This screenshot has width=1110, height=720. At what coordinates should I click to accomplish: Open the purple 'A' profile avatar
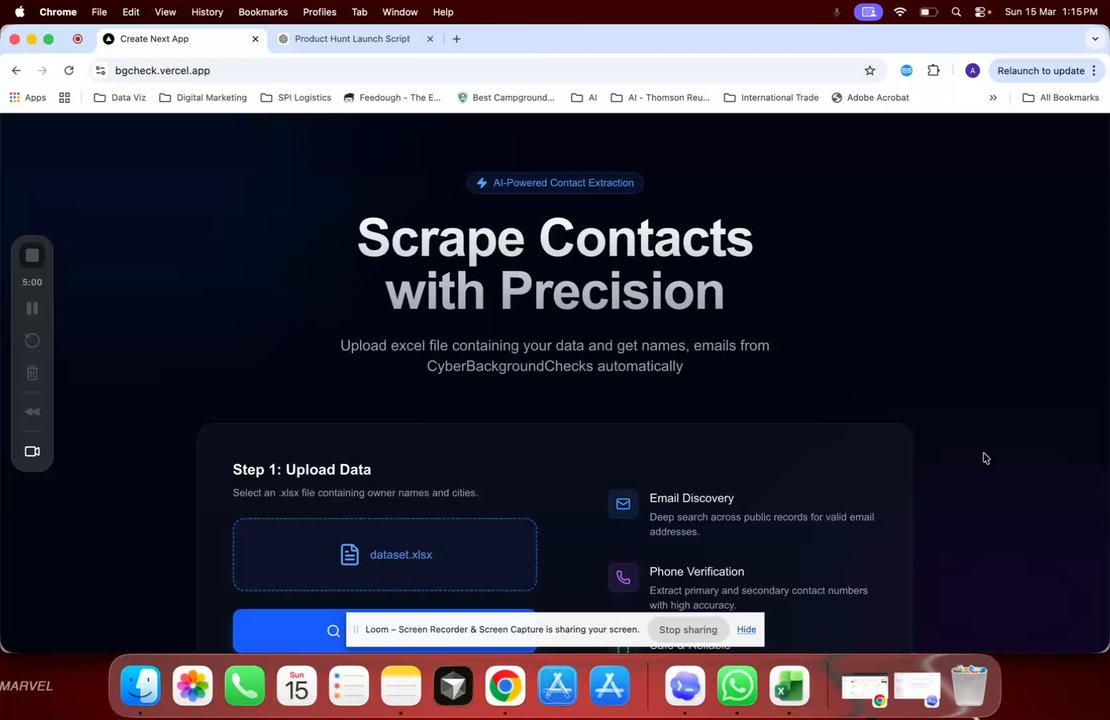tap(972, 70)
